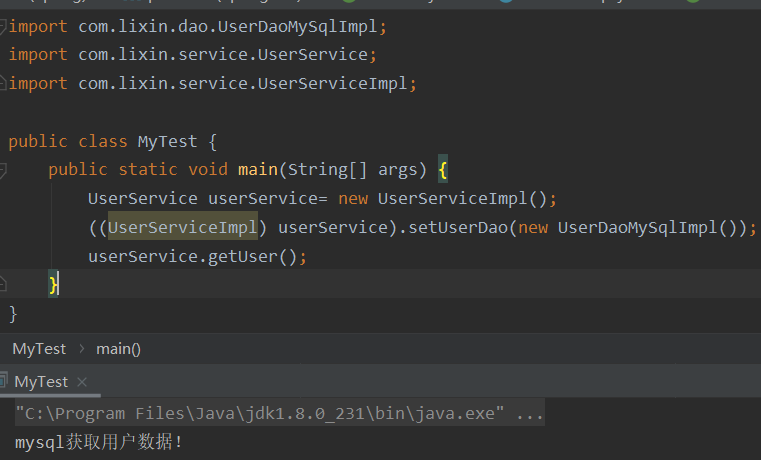The height and width of the screenshot is (460, 761).
Task: Click the MyTest breadcrumb
Action: coord(39,349)
